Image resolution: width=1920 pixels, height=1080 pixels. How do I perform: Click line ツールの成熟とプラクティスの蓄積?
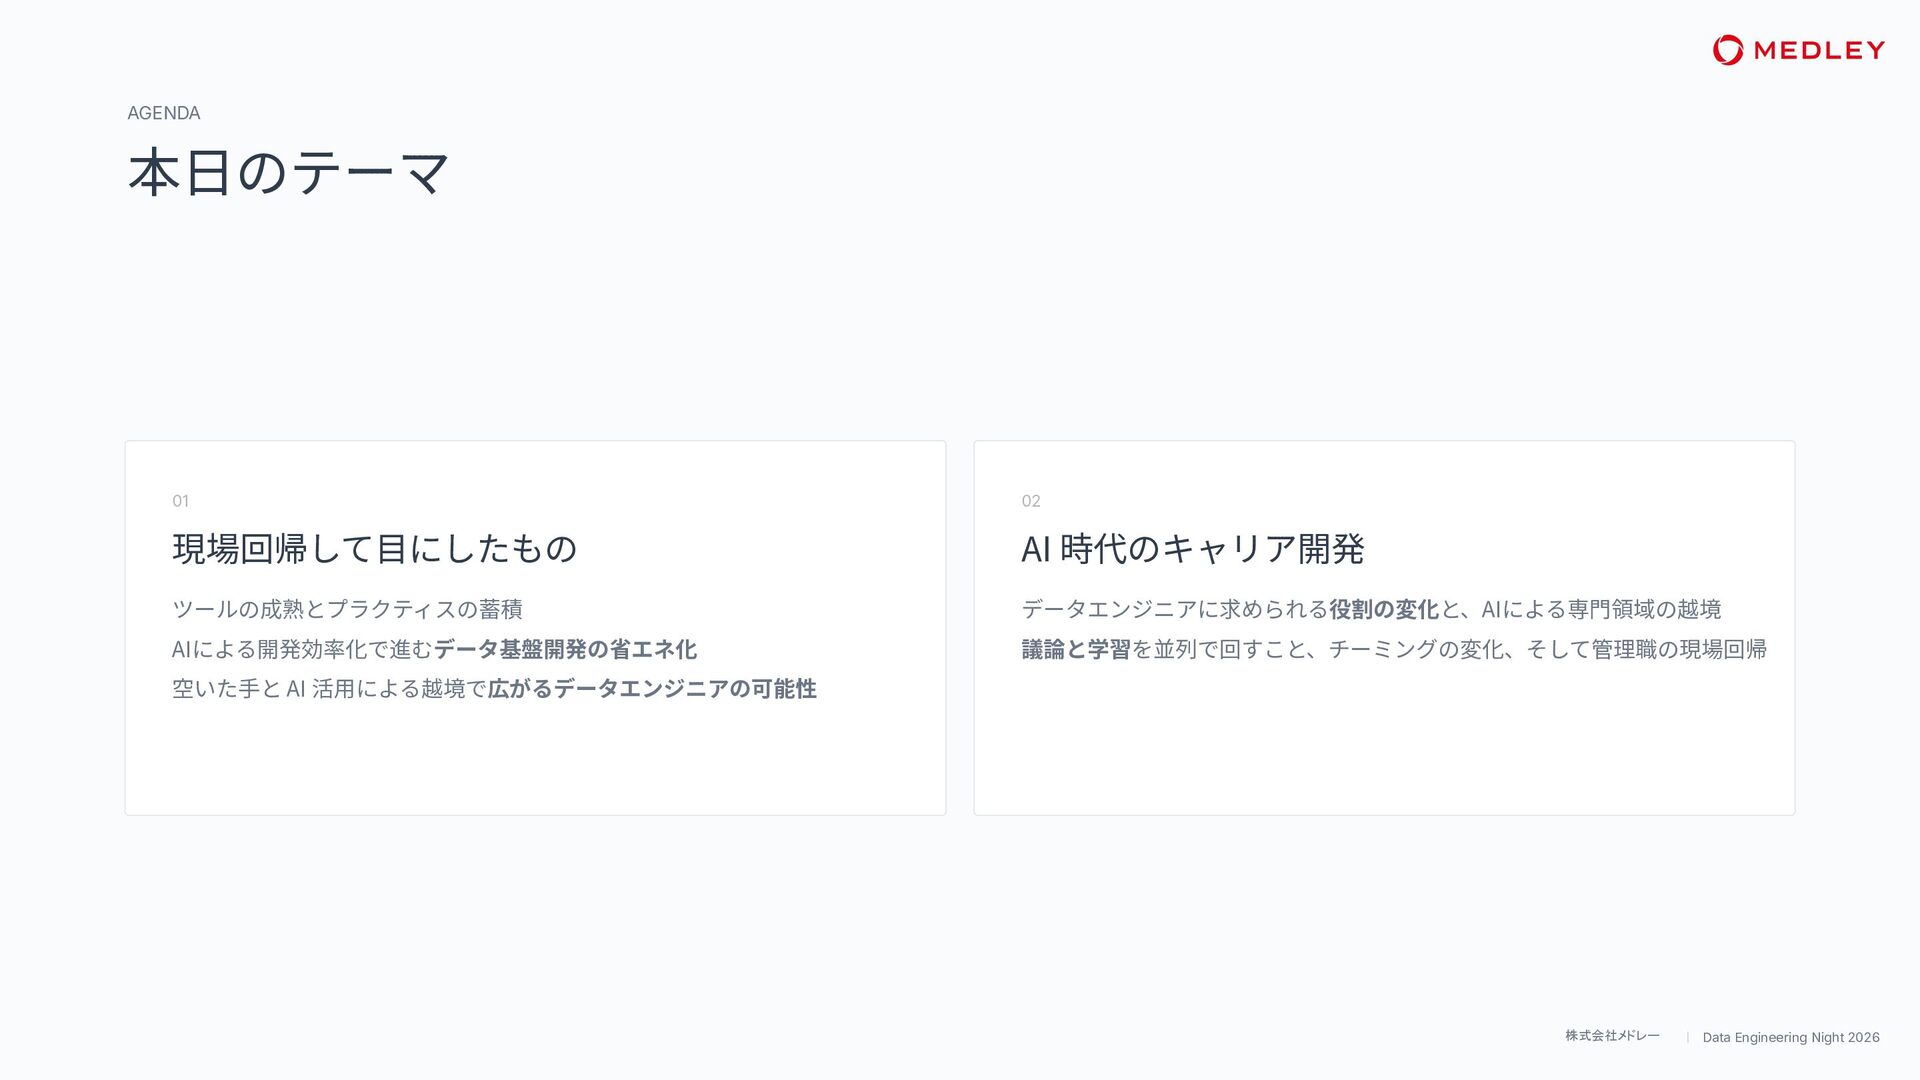(347, 609)
